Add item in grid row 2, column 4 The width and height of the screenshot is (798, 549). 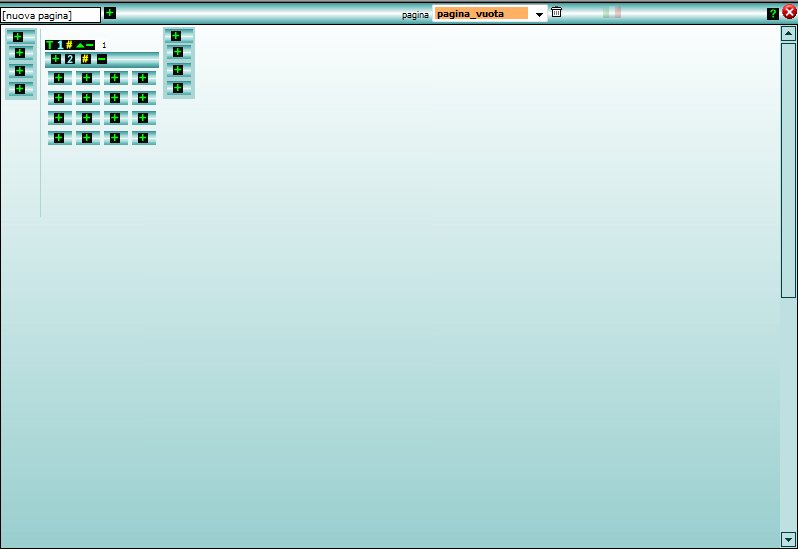[x=143, y=98]
